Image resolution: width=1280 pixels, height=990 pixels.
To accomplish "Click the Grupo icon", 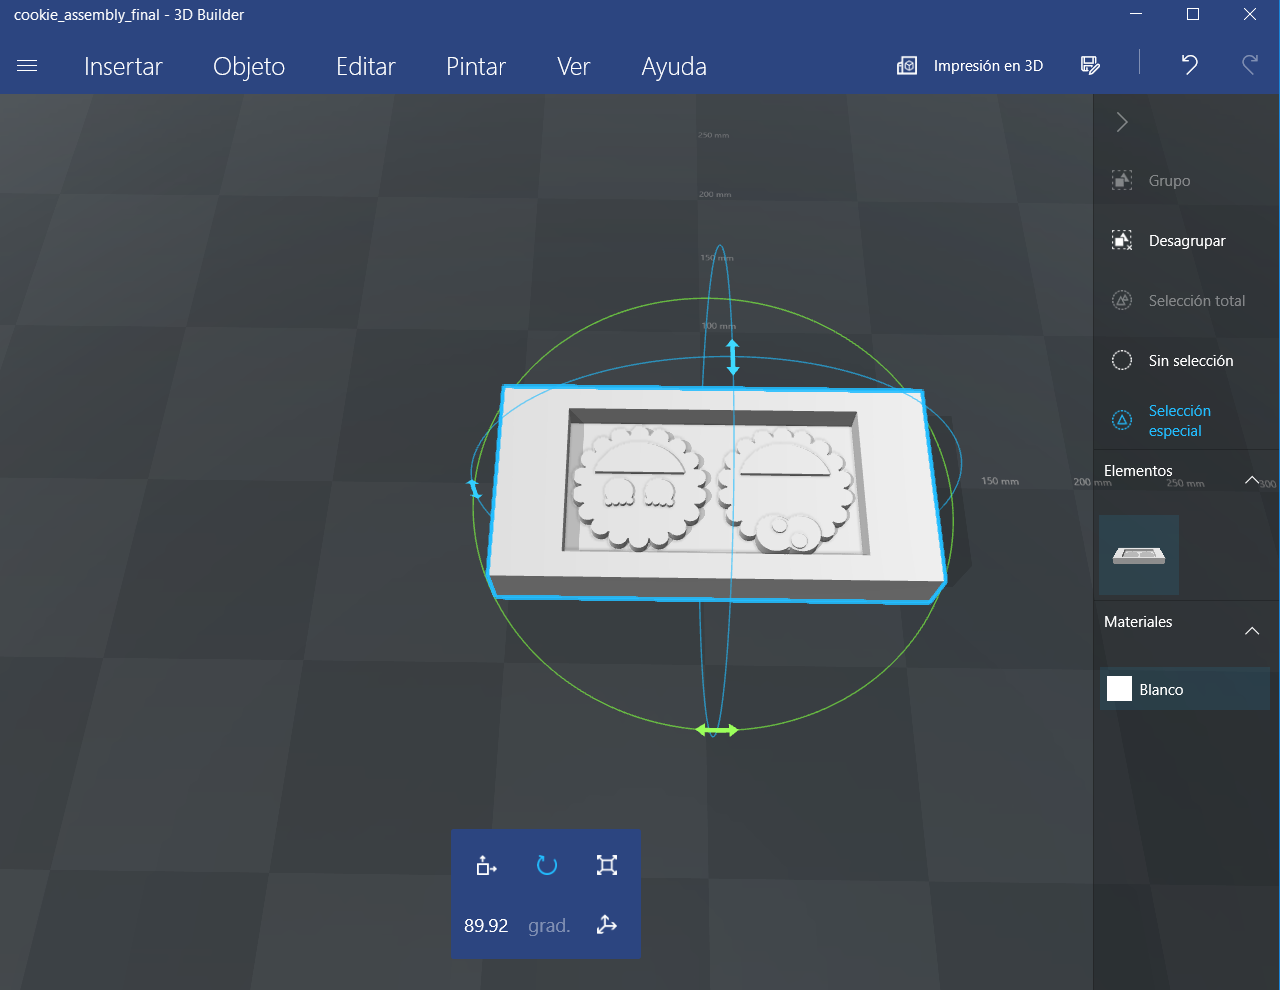I will 1122,181.
